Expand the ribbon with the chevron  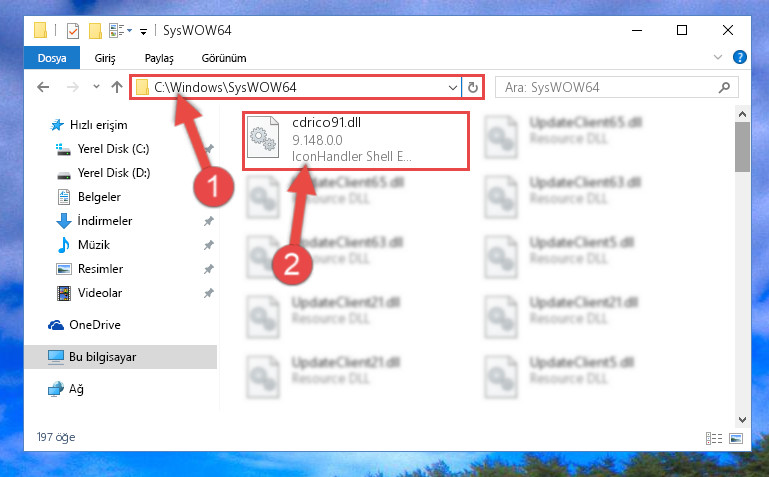click(x=718, y=57)
